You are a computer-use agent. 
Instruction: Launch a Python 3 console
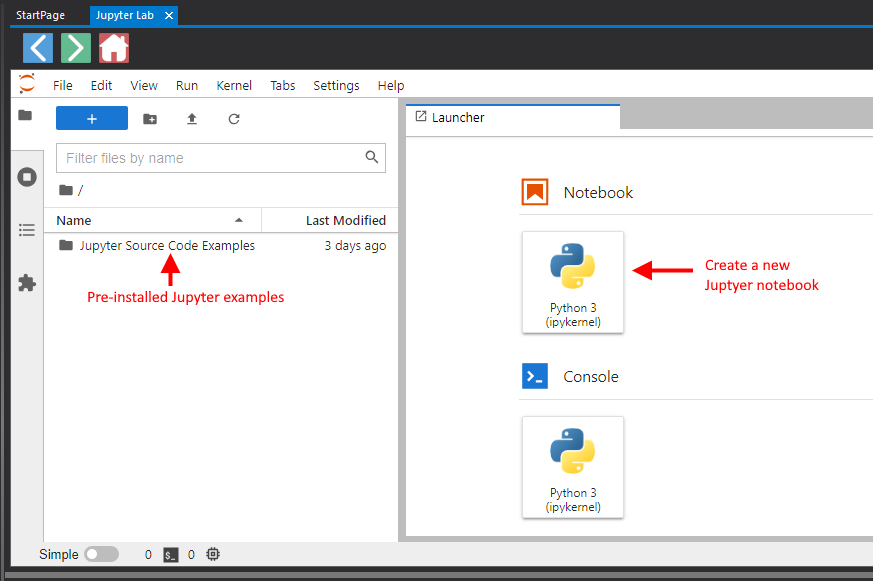[x=573, y=467]
